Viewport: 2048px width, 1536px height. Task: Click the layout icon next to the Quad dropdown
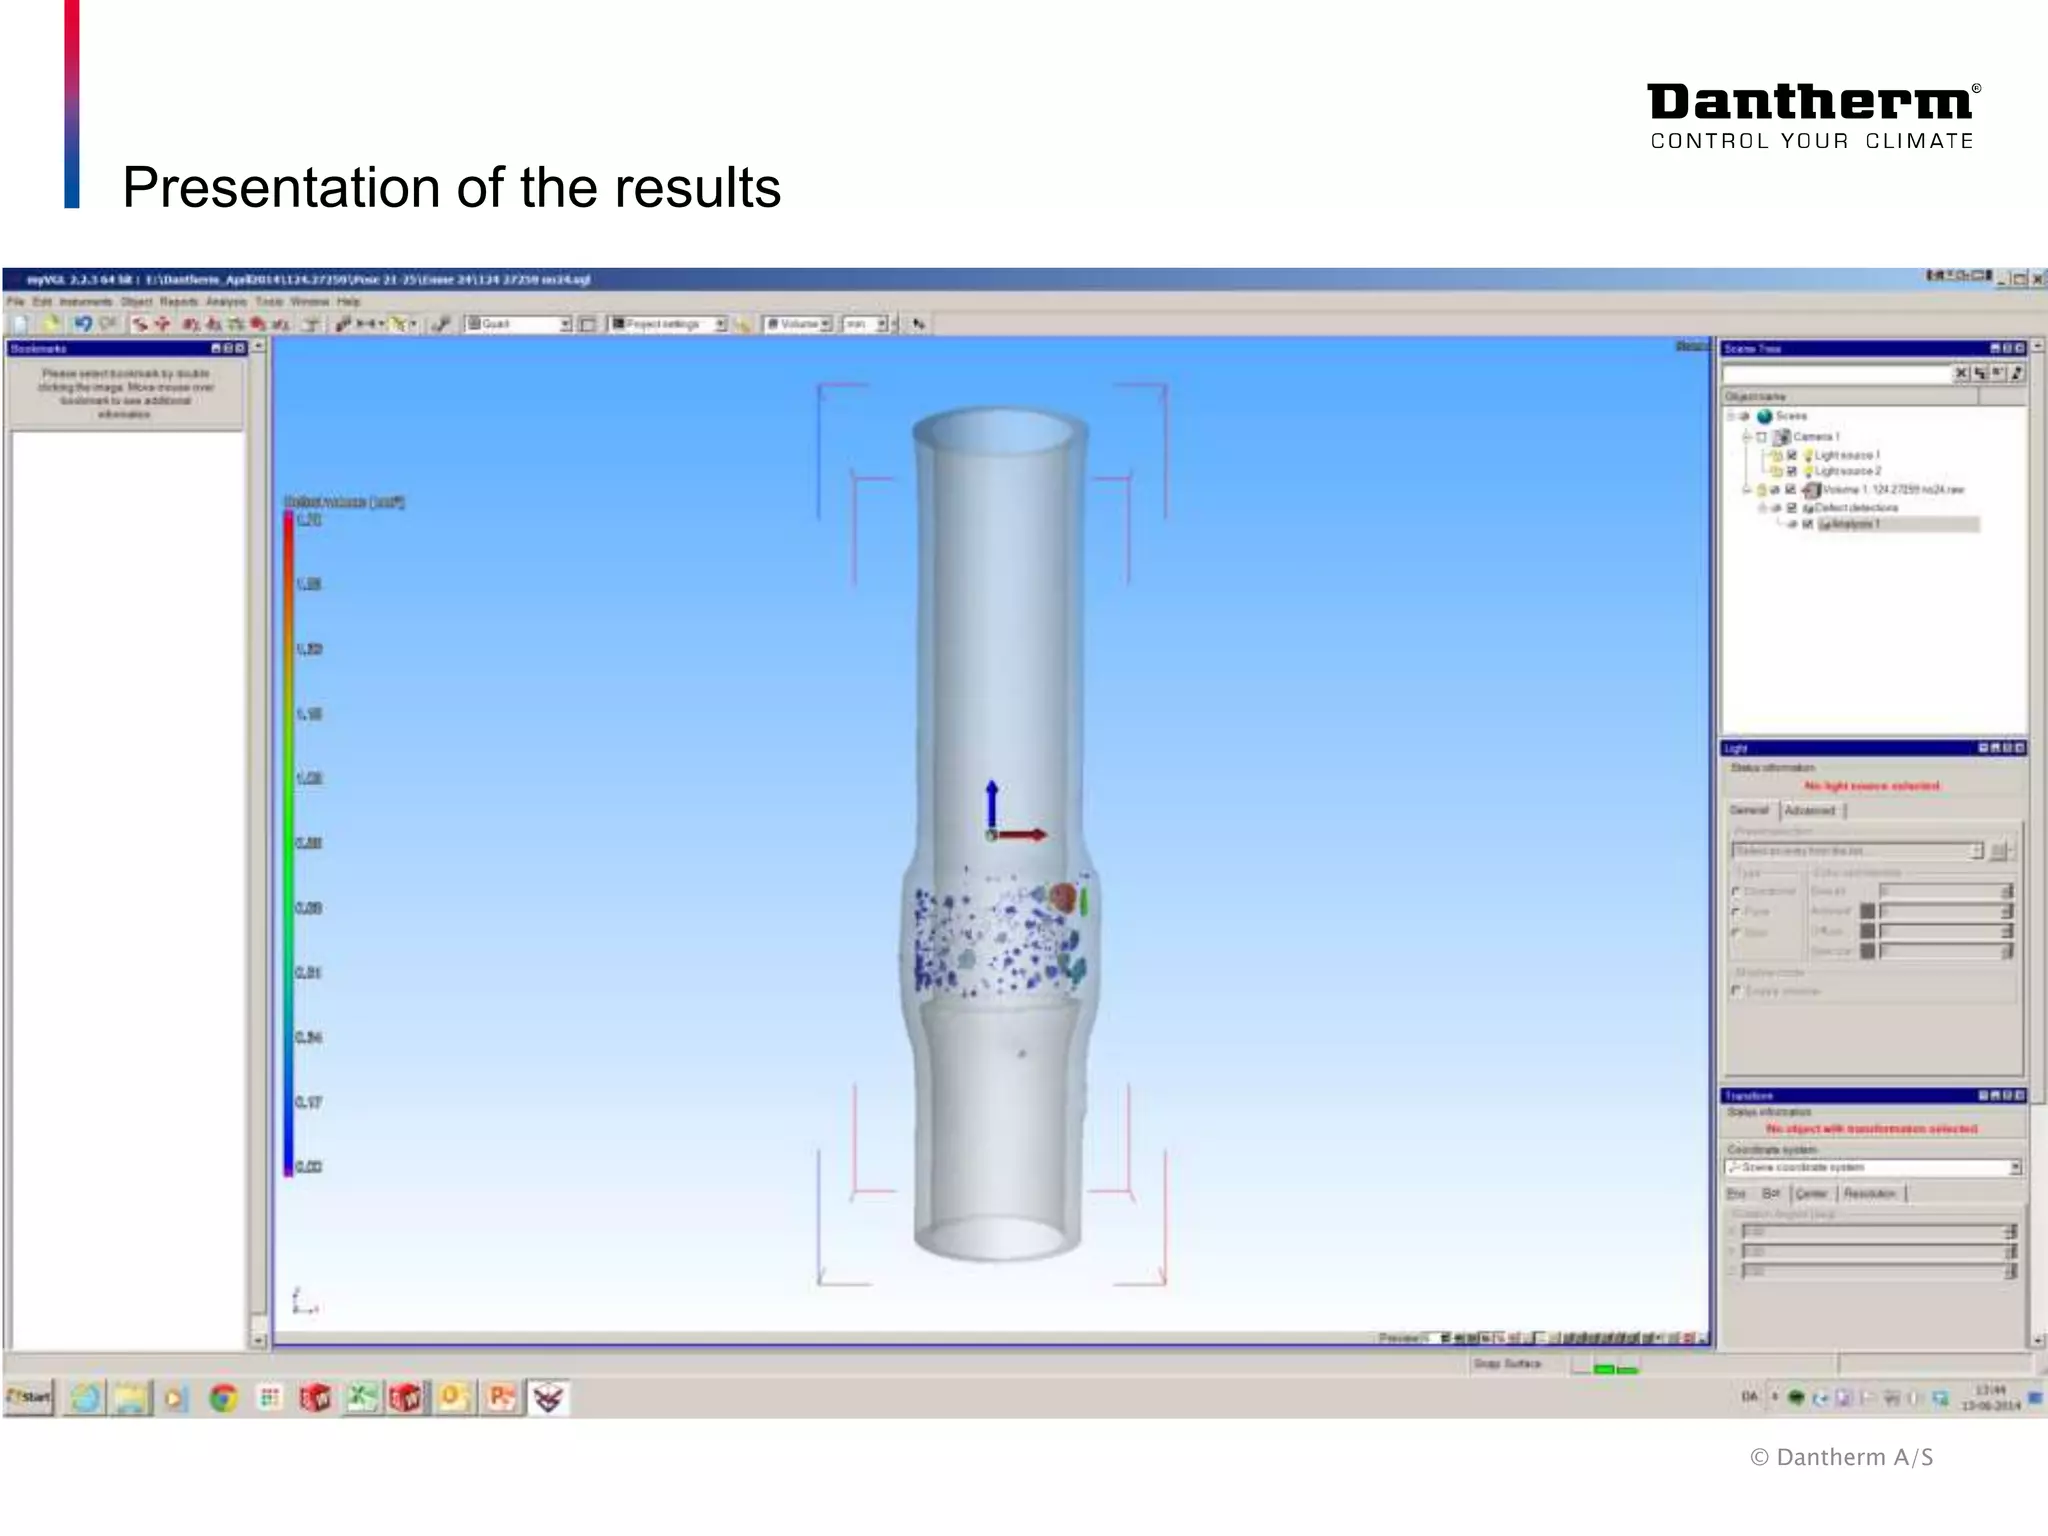coord(588,324)
